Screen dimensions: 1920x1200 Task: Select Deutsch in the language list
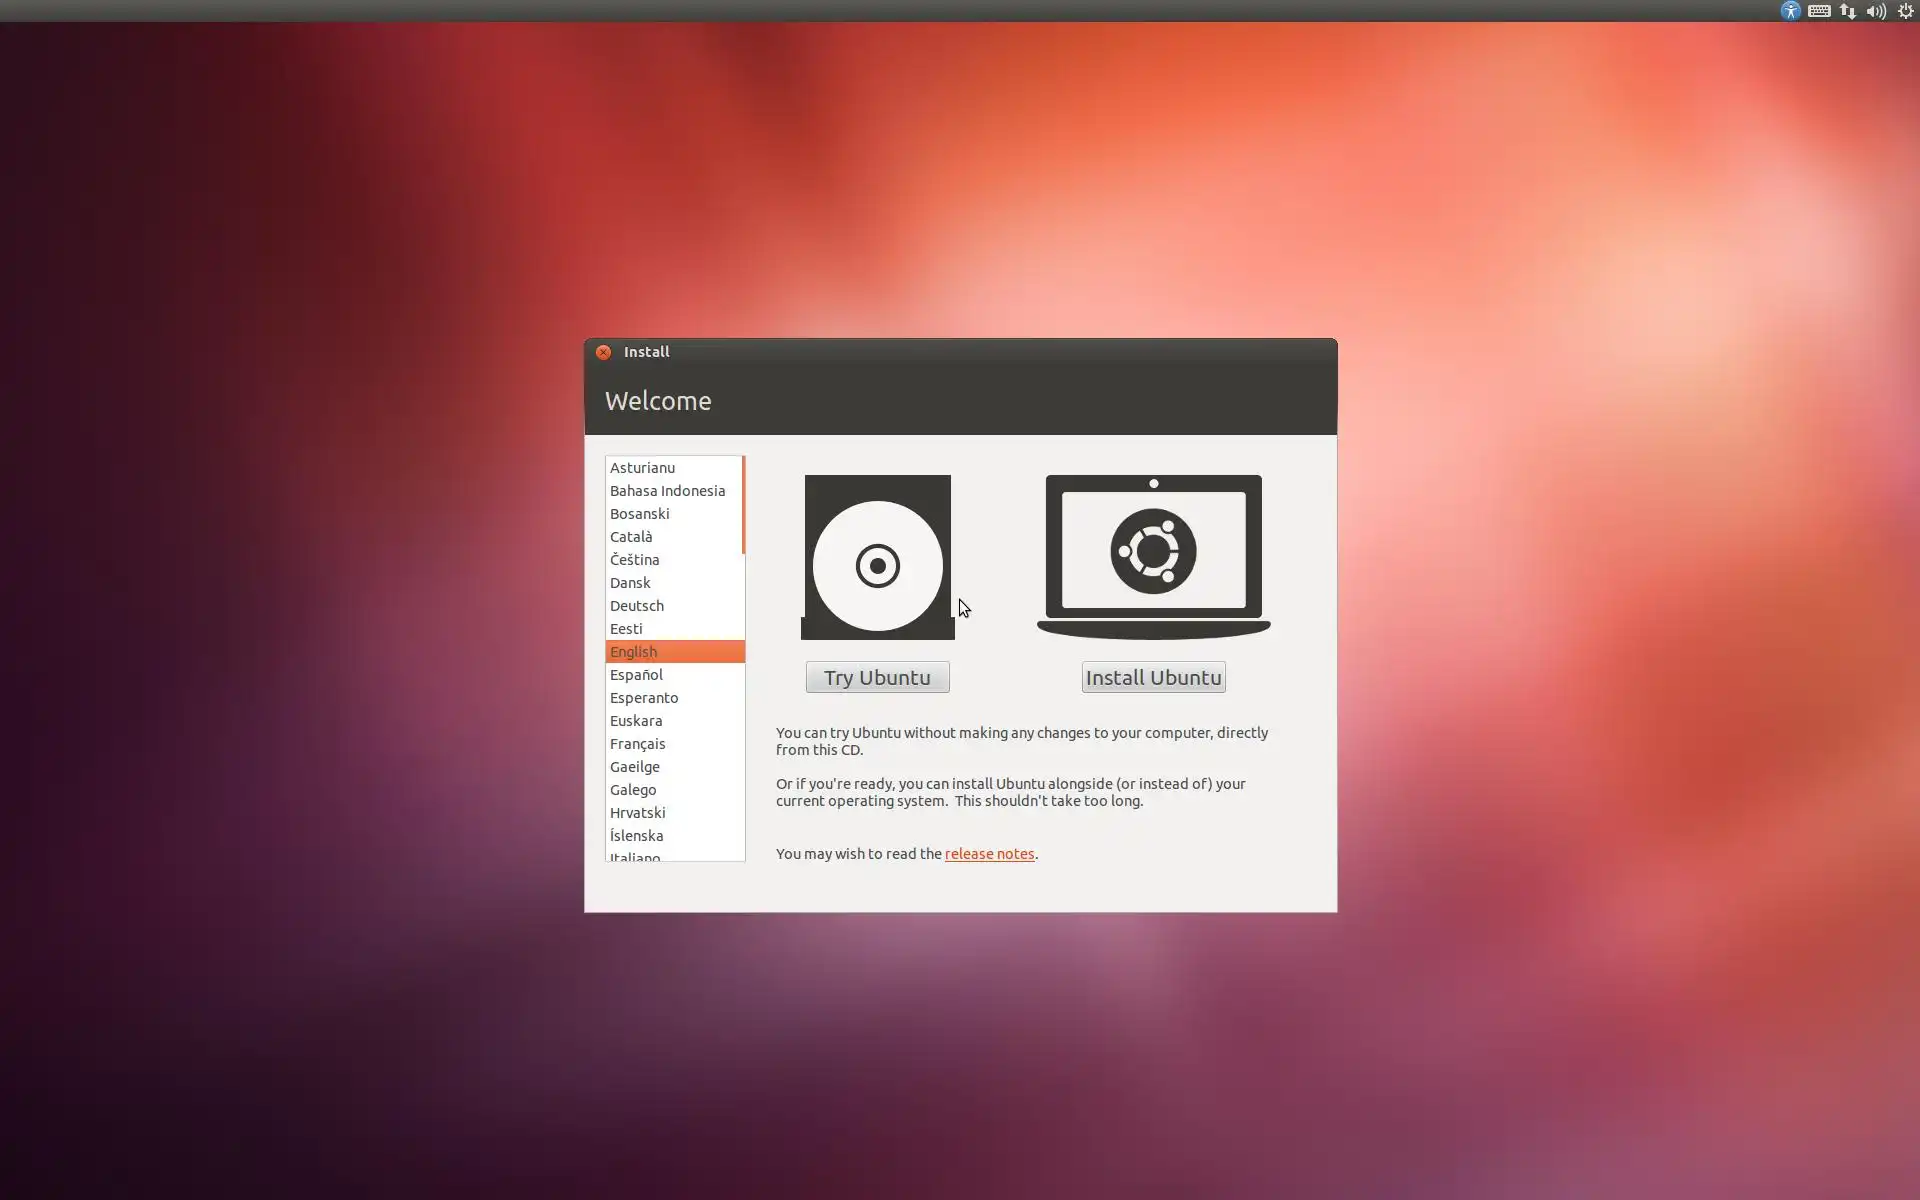636,606
